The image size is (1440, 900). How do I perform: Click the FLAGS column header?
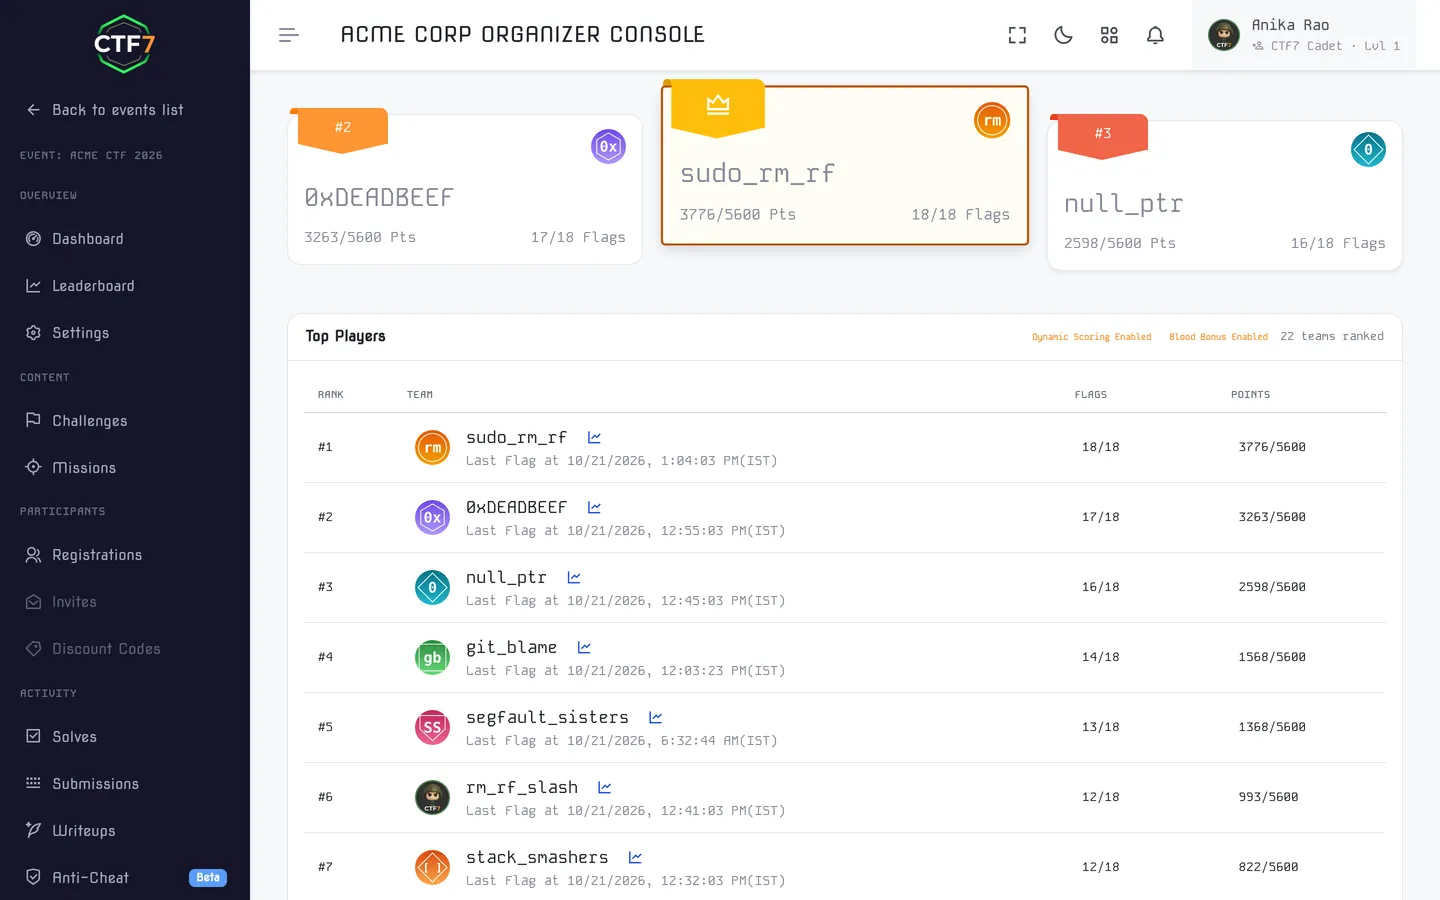[1091, 395]
